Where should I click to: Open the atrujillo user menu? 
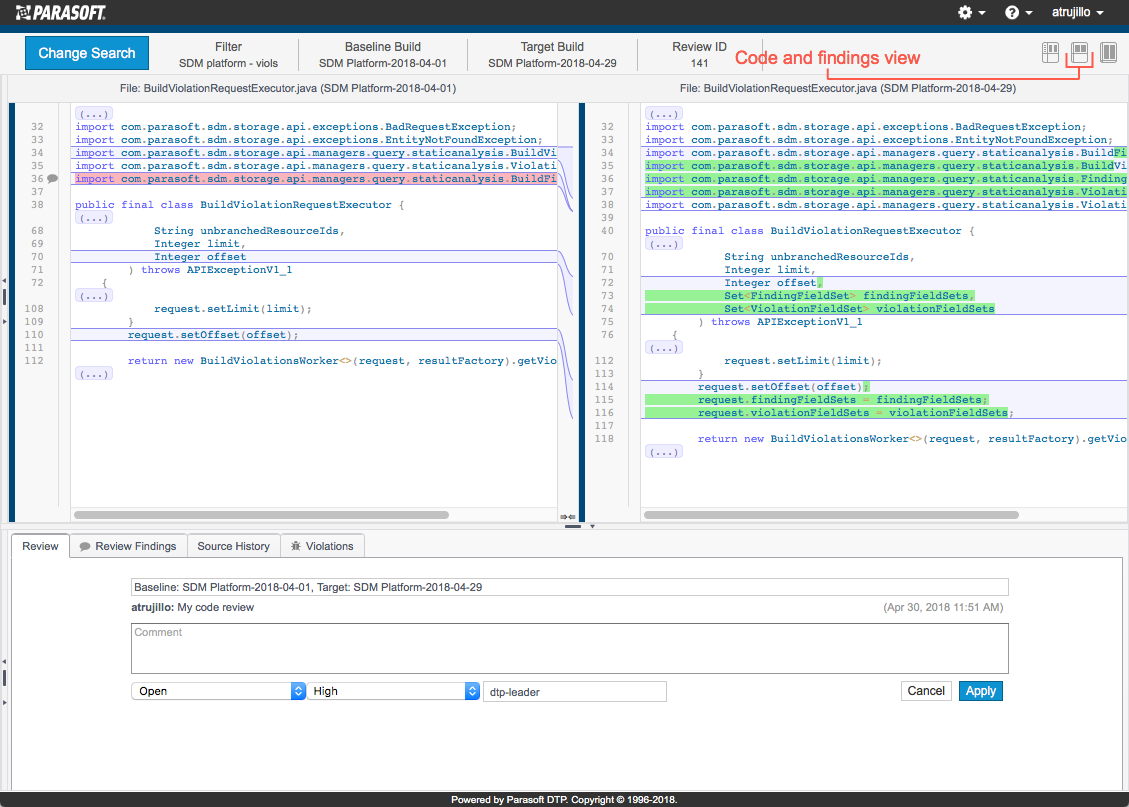point(1077,12)
